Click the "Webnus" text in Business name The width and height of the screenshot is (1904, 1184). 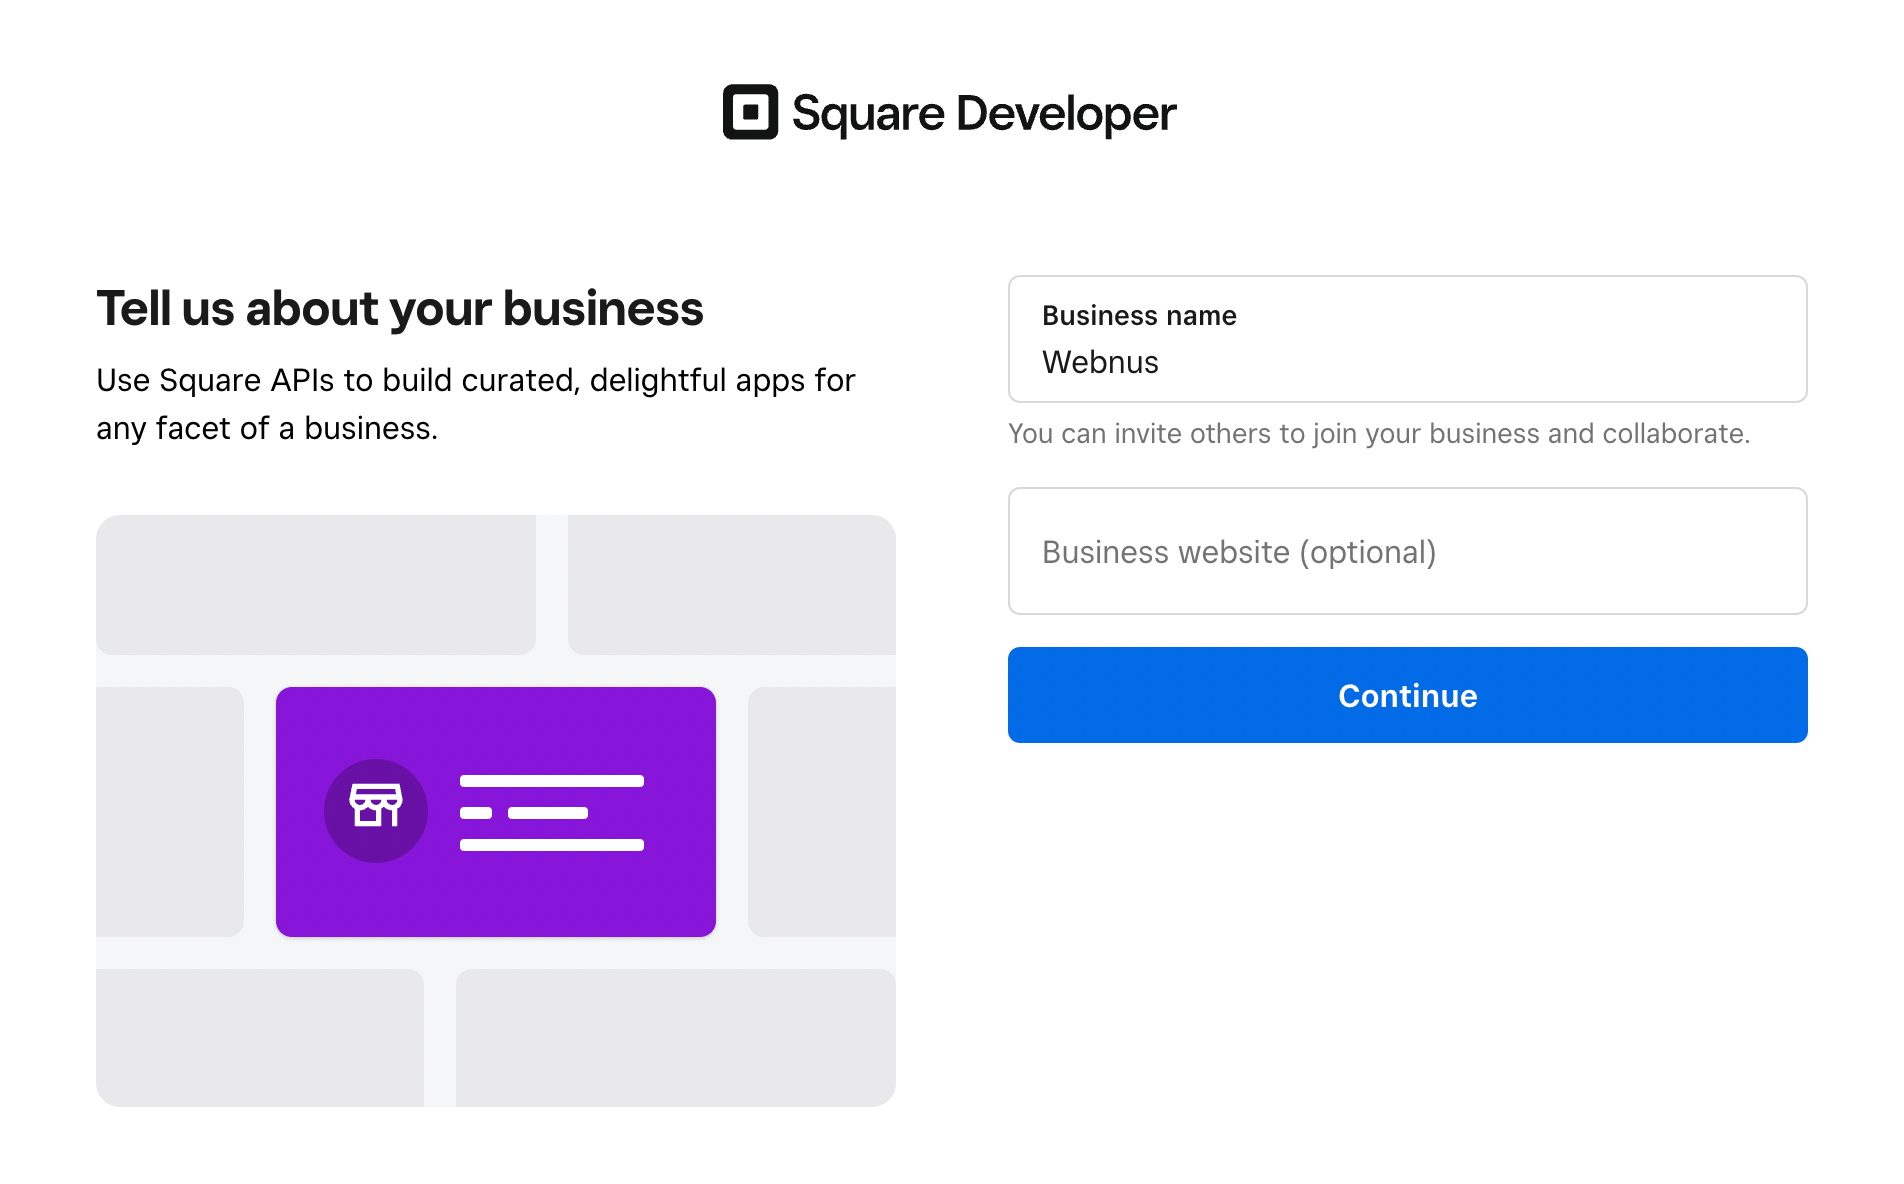pyautogui.click(x=1100, y=362)
